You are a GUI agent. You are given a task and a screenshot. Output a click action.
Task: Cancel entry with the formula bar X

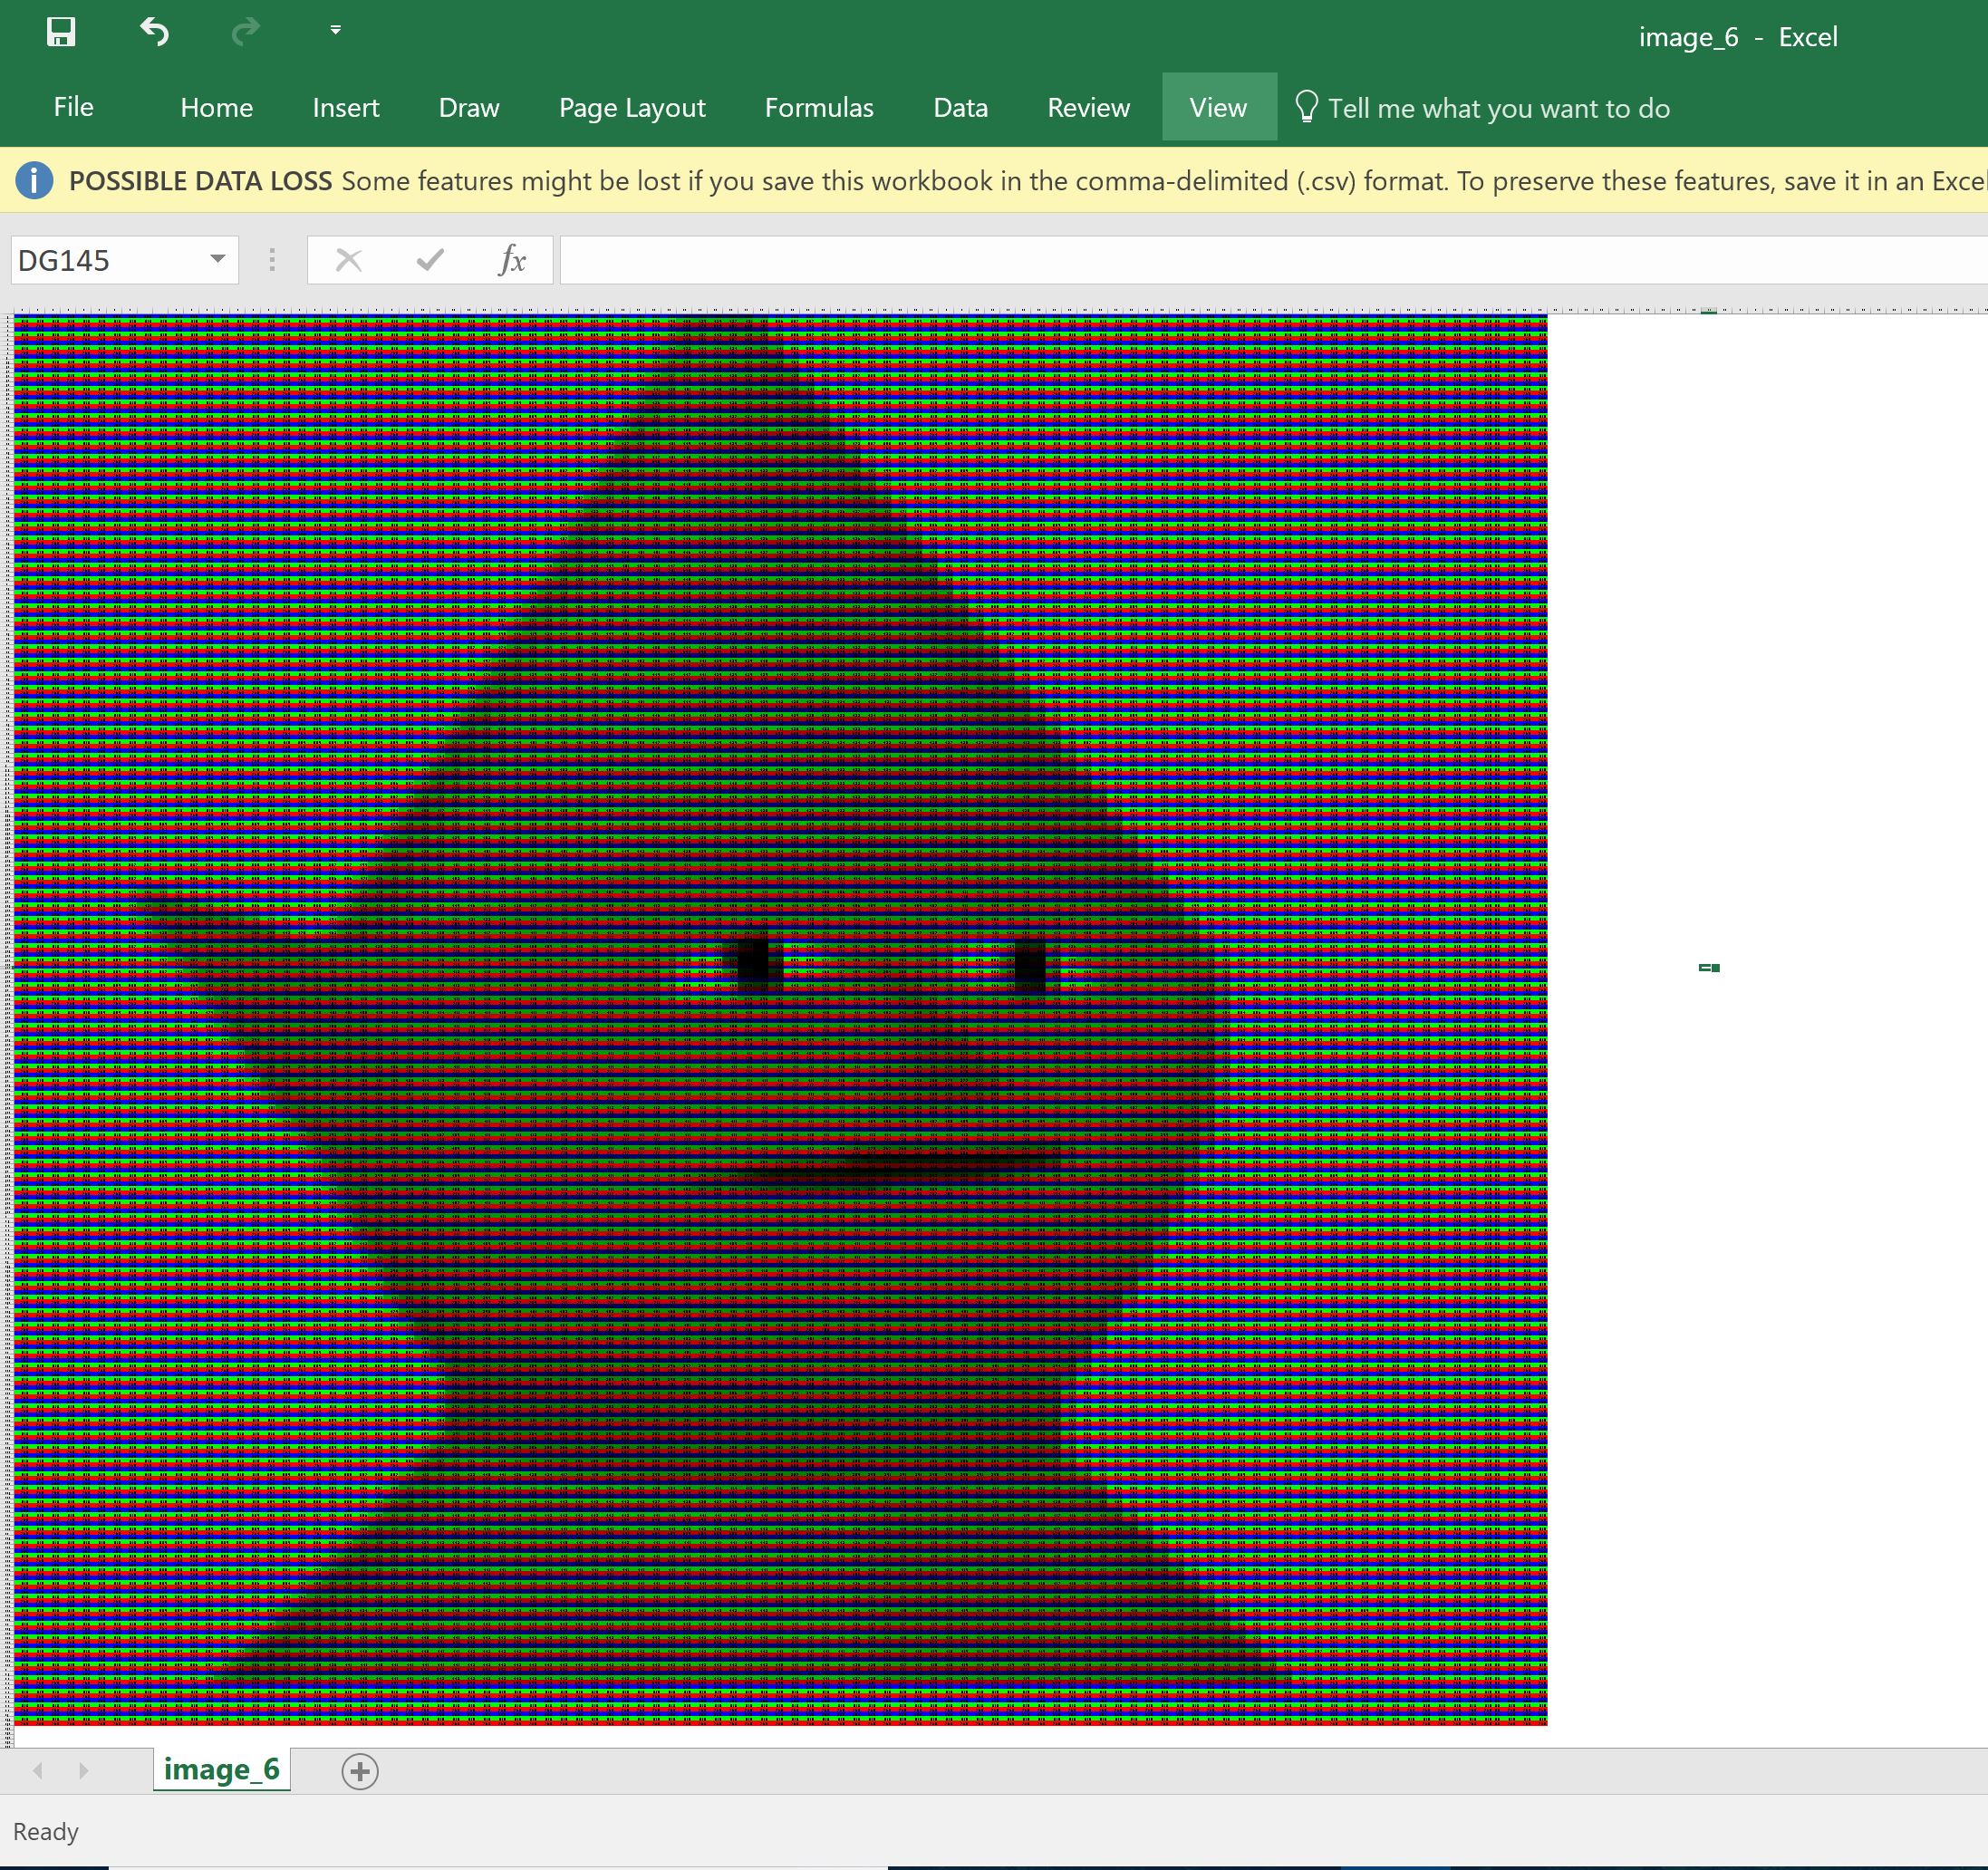[x=348, y=260]
